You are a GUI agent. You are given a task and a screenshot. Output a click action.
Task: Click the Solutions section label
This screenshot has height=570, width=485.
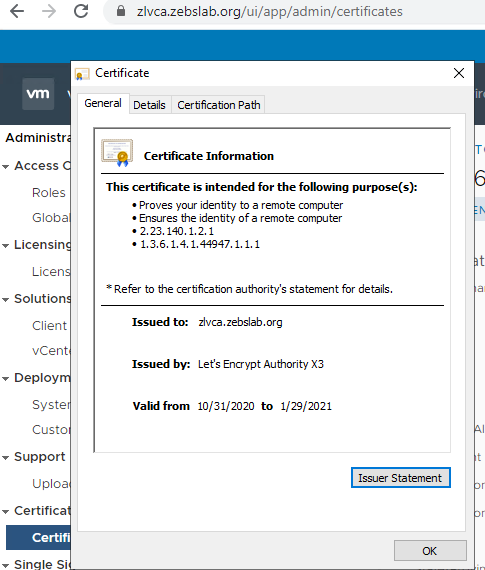pyautogui.click(x=43, y=298)
